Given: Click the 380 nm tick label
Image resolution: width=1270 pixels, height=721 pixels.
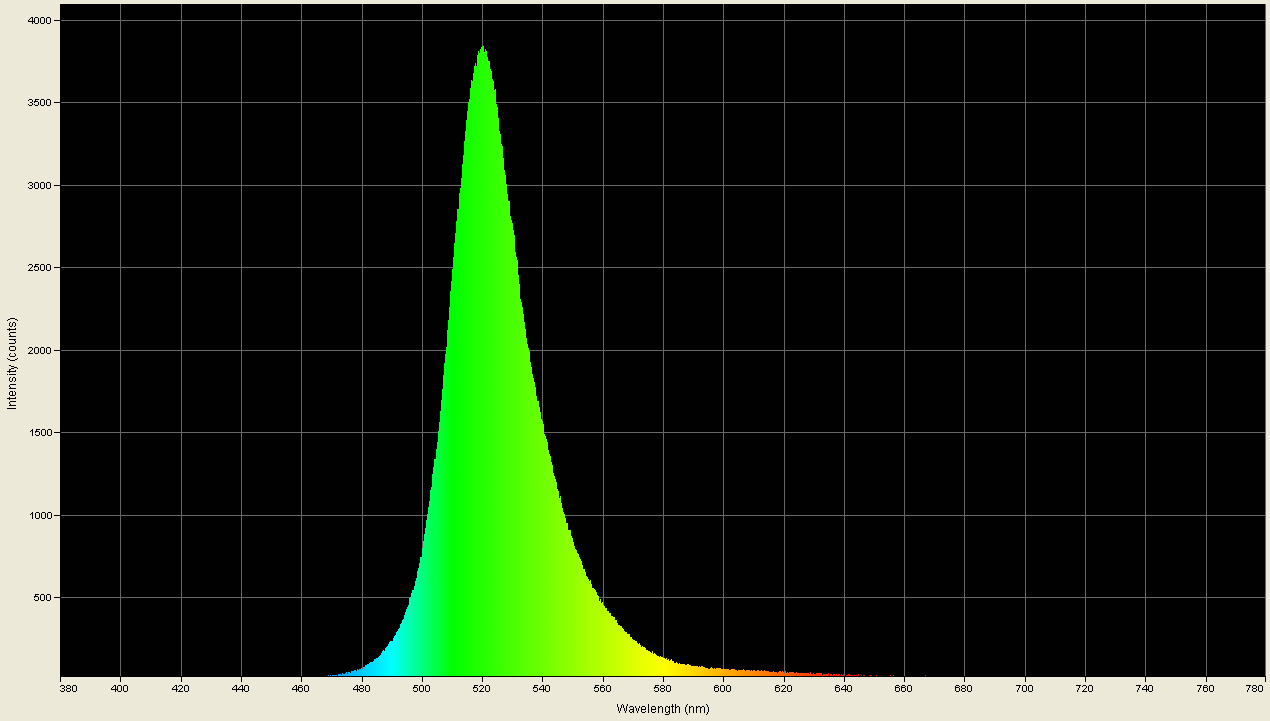Looking at the screenshot, I should tap(68, 689).
